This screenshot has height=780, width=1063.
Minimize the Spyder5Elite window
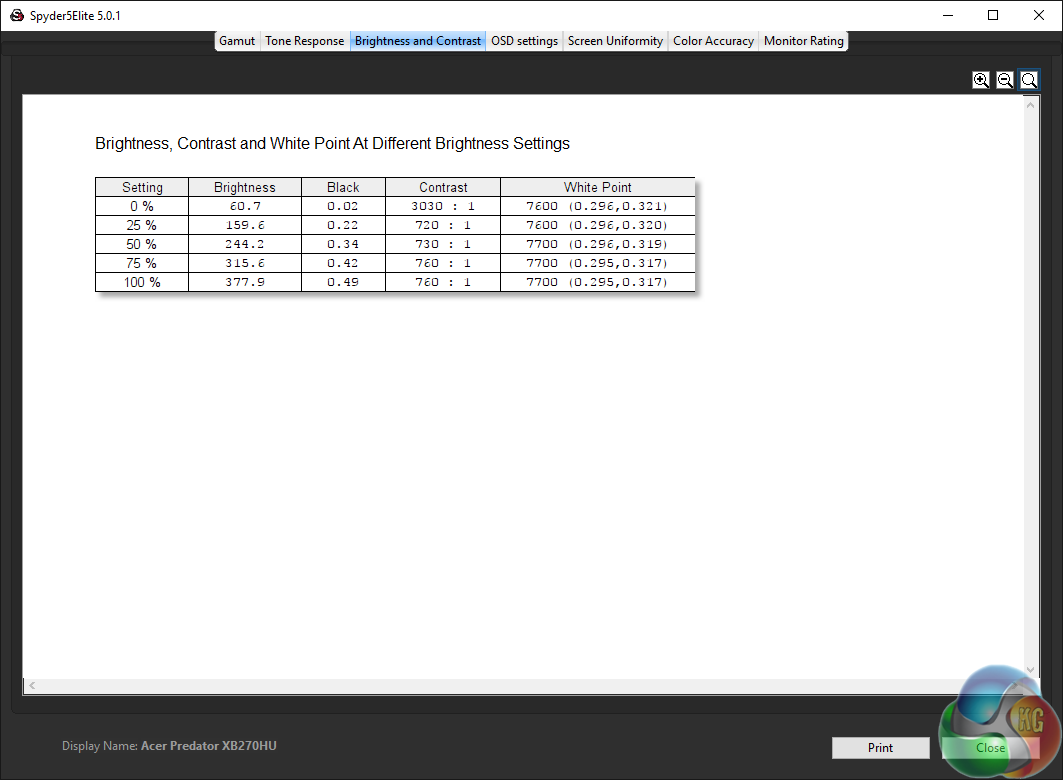(948, 15)
